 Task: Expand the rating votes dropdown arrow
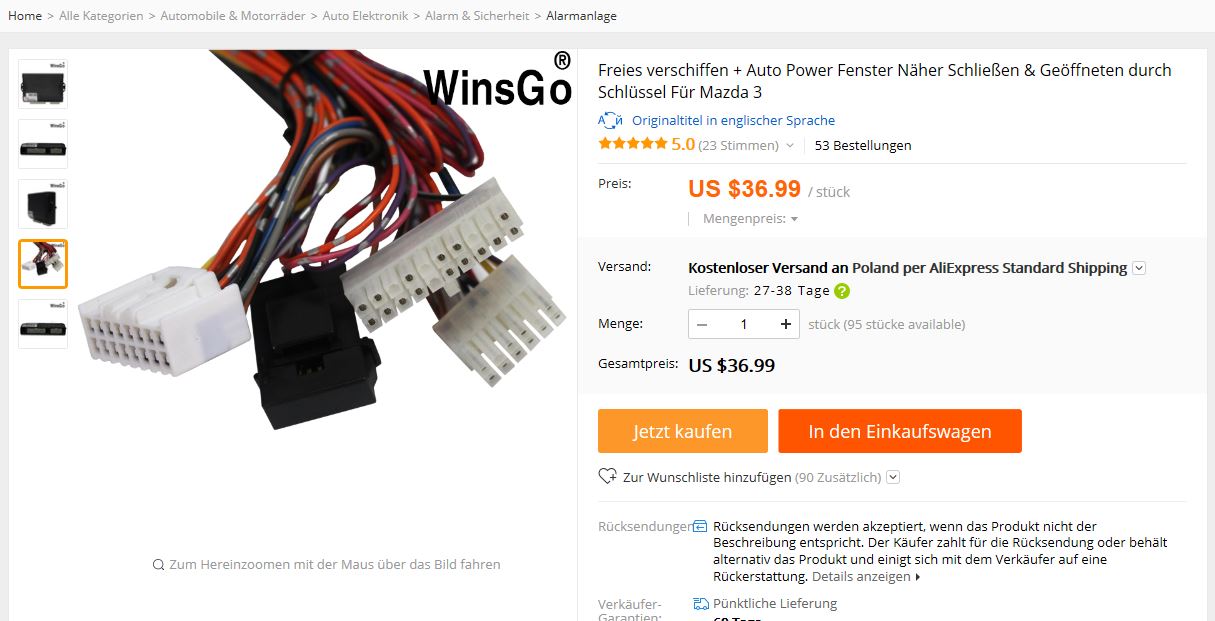pyautogui.click(x=790, y=145)
